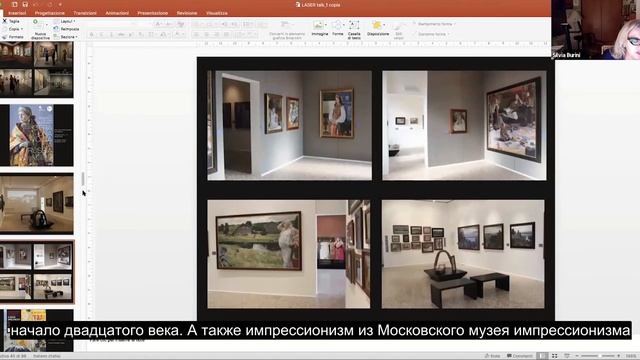640x360 pixels.
Task: Click the Forme shapes icon
Action: point(337,25)
